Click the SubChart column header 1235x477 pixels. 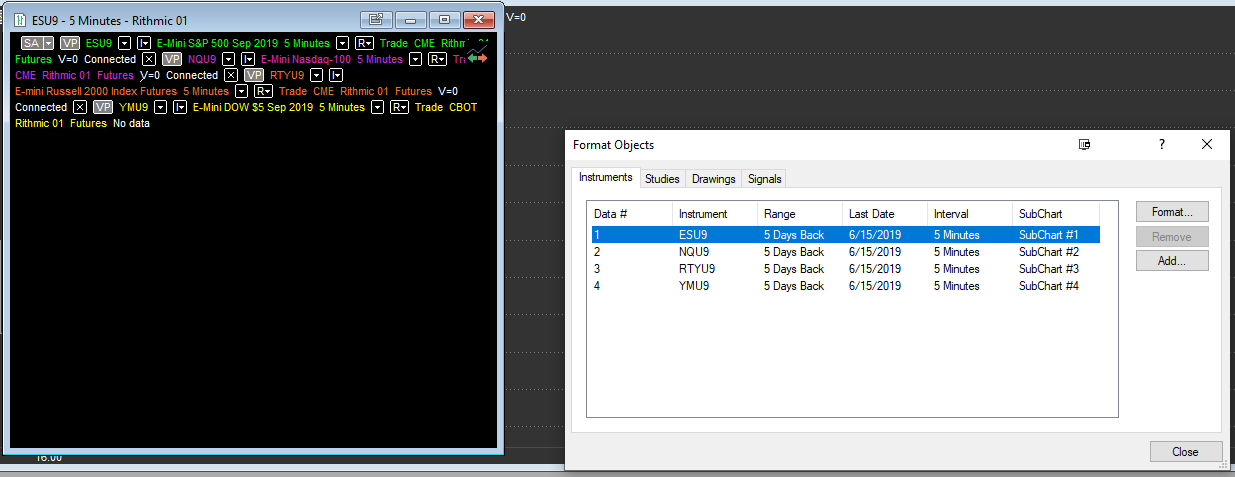[x=1056, y=214]
